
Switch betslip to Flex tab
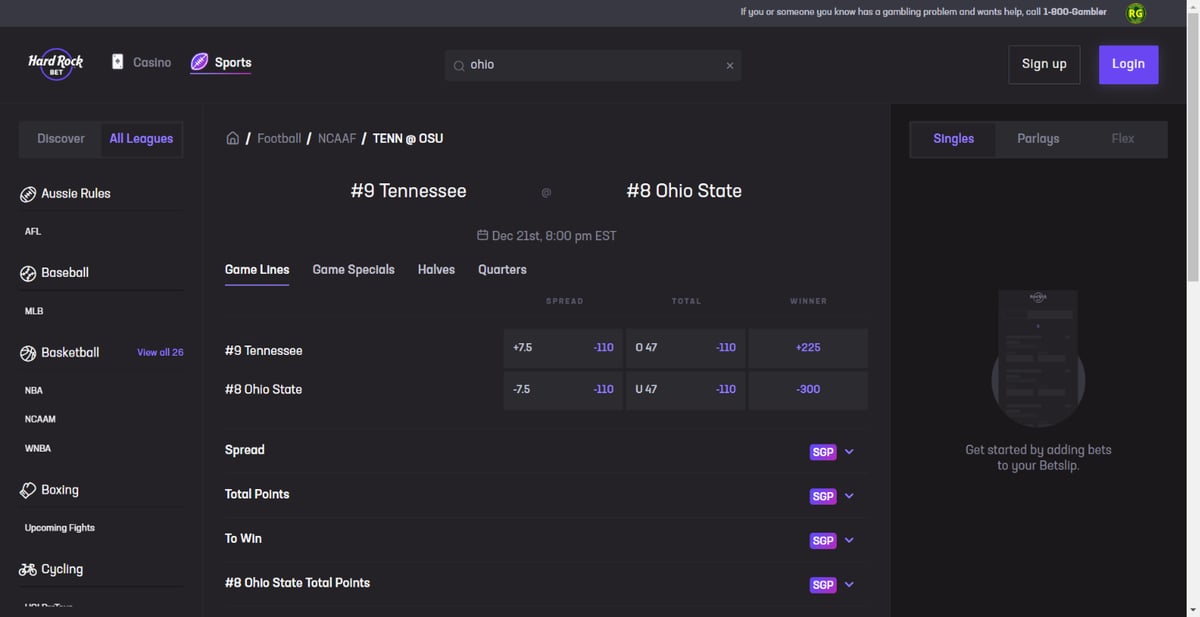tap(1123, 139)
